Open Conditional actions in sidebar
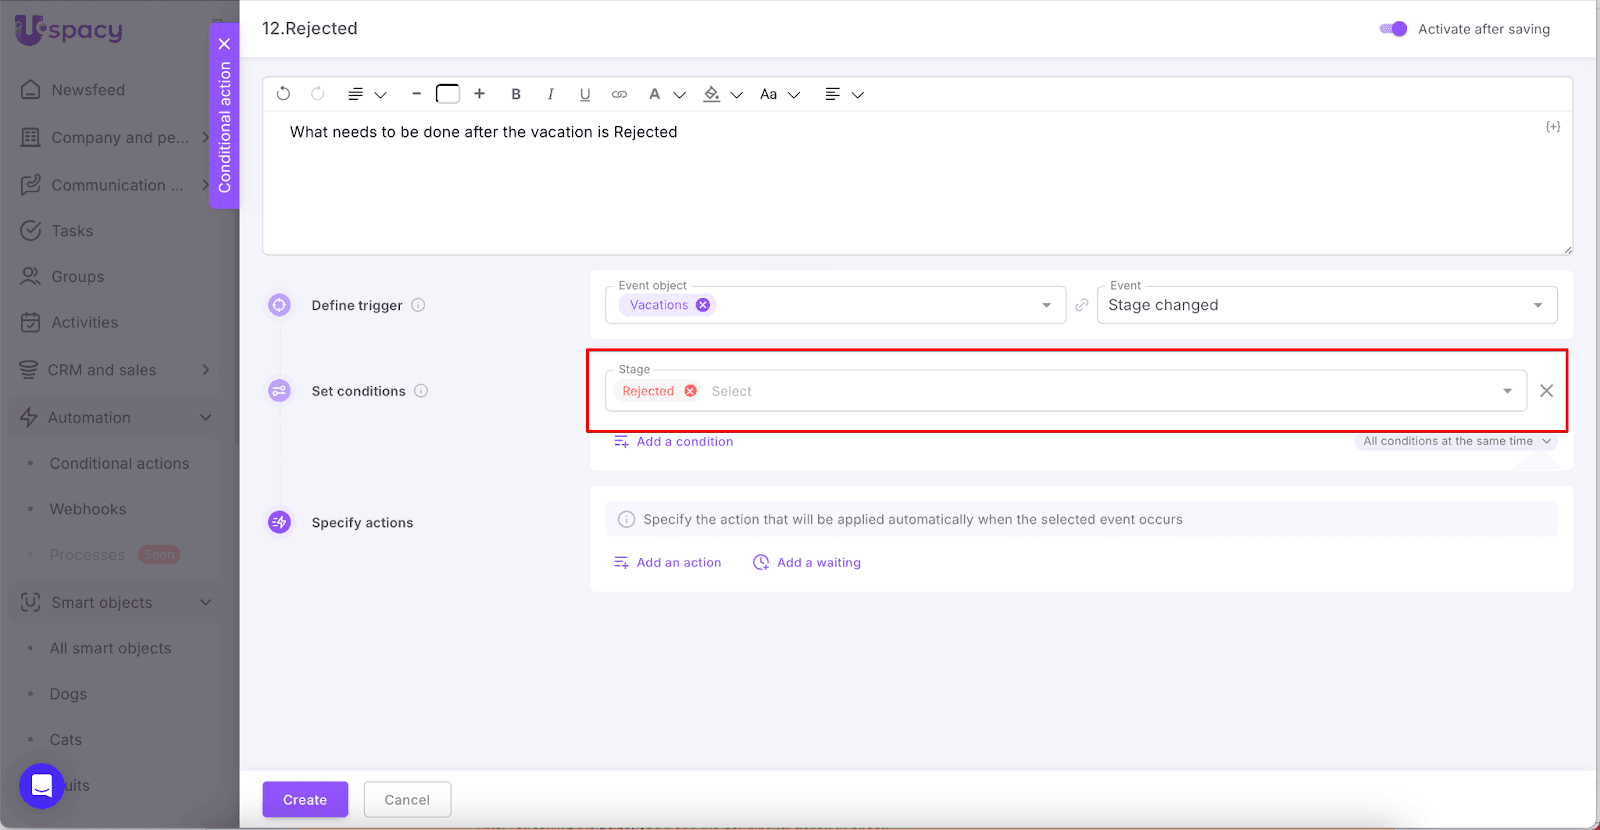This screenshot has height=830, width=1600. click(x=119, y=464)
